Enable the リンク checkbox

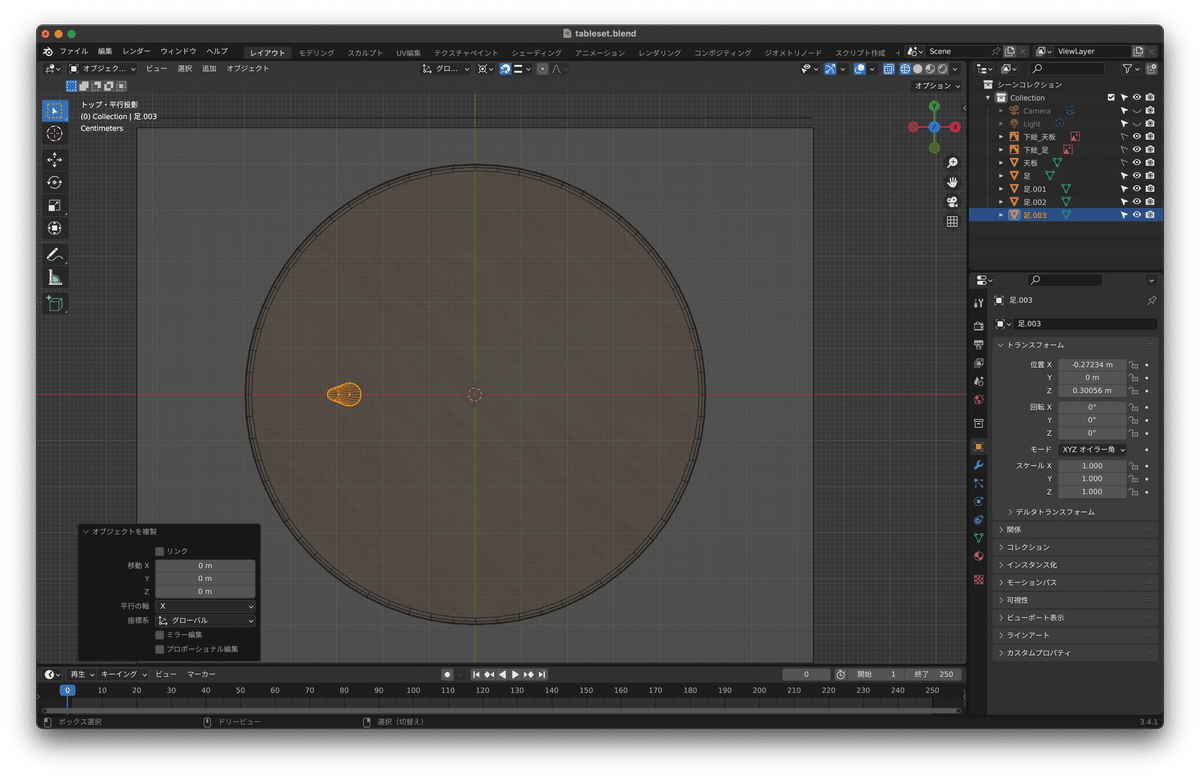(x=160, y=551)
